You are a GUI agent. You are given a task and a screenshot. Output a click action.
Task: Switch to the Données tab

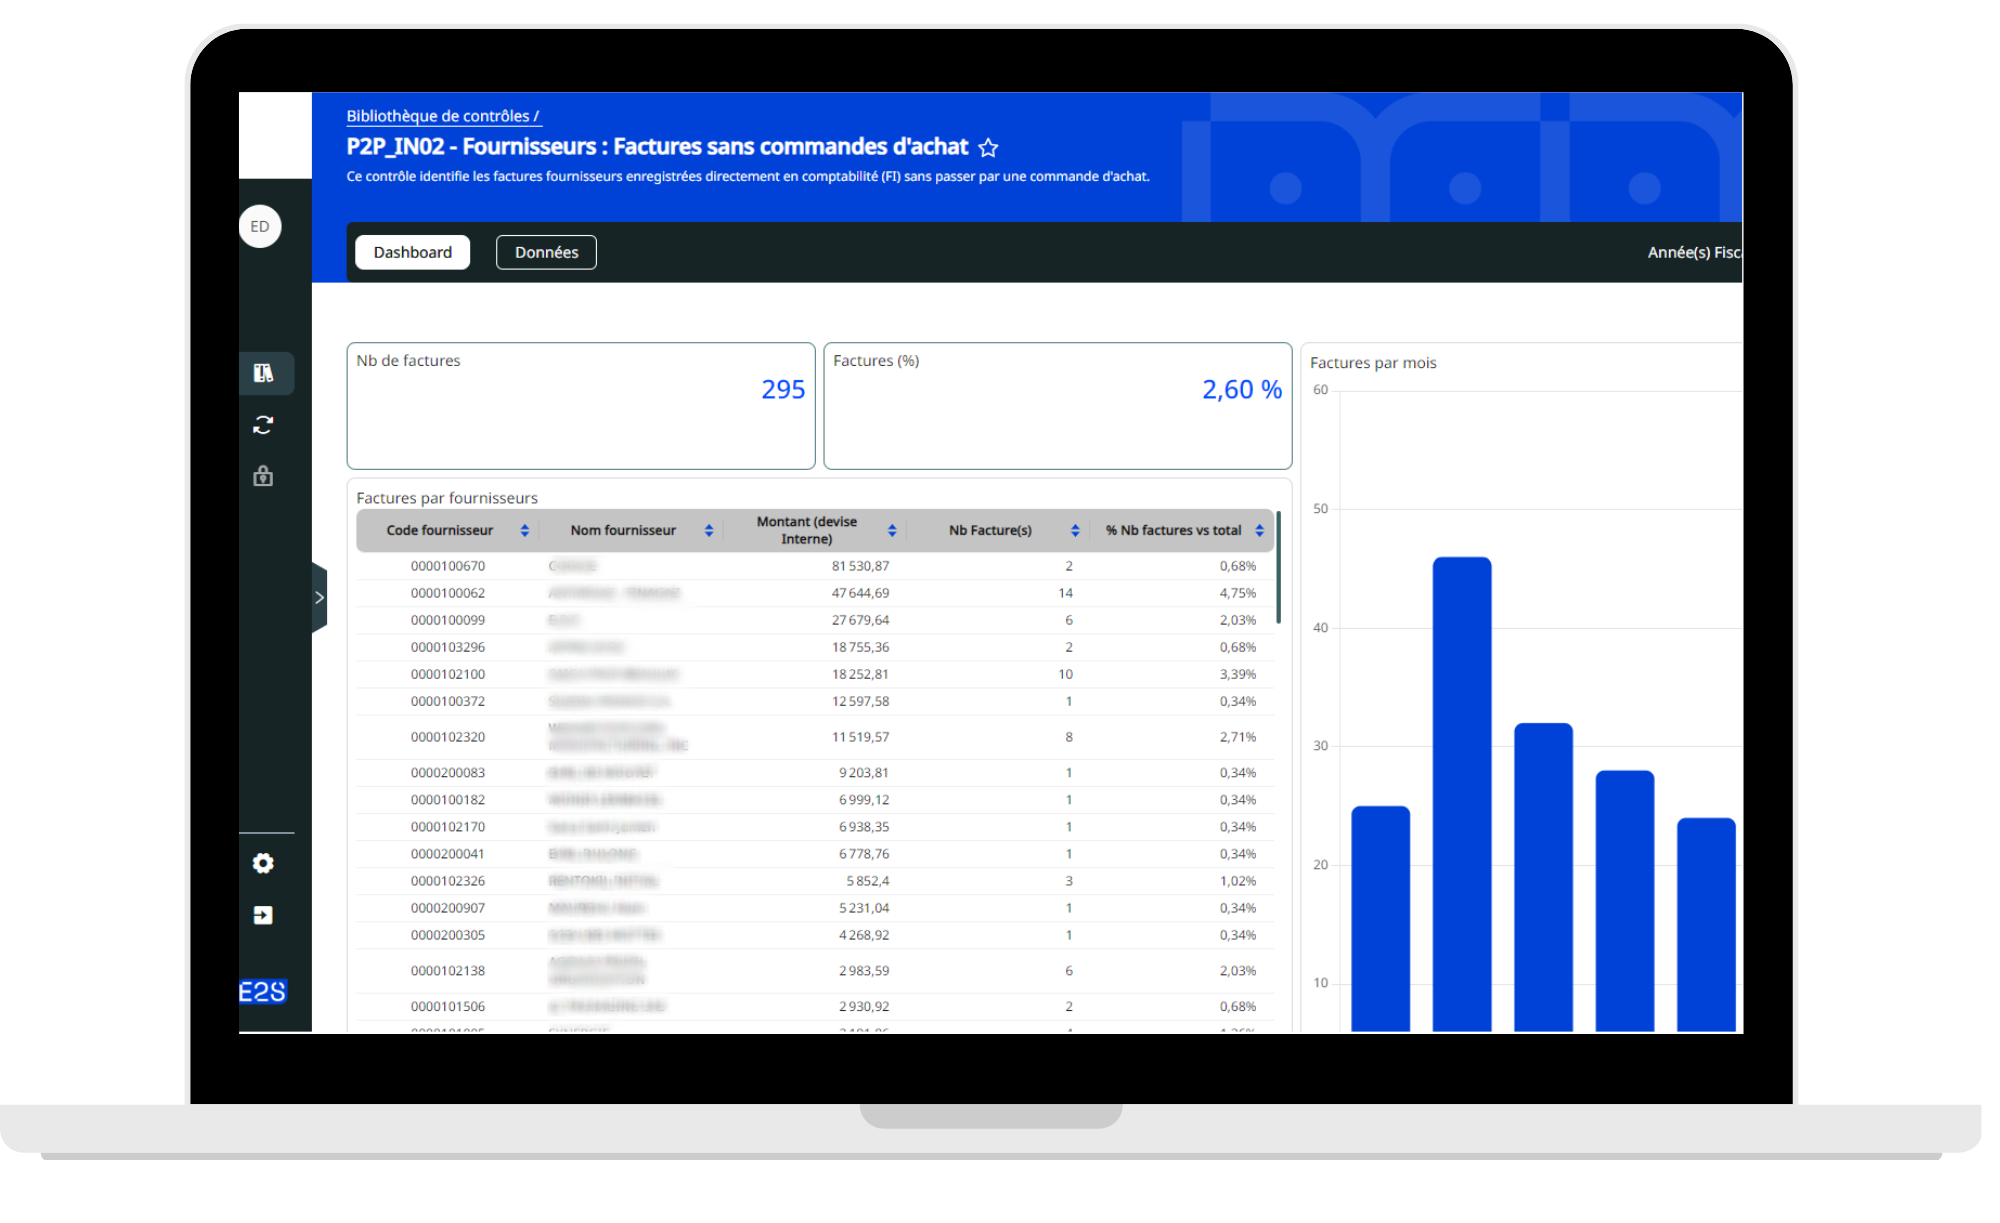pos(546,252)
